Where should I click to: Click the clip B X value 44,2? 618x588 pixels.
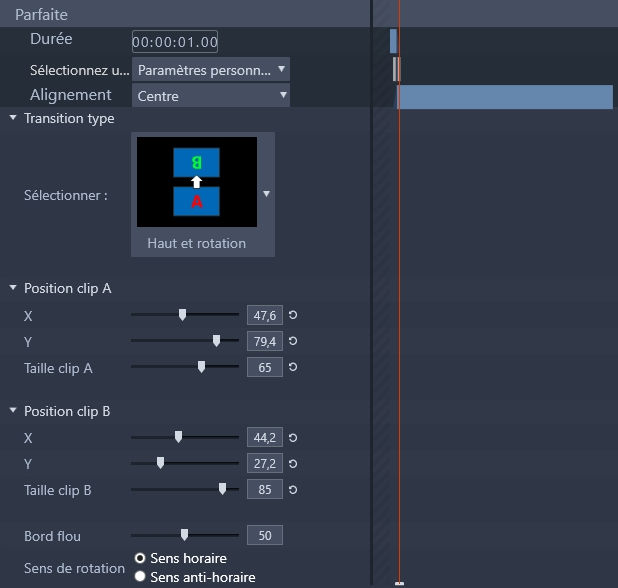tap(265, 437)
